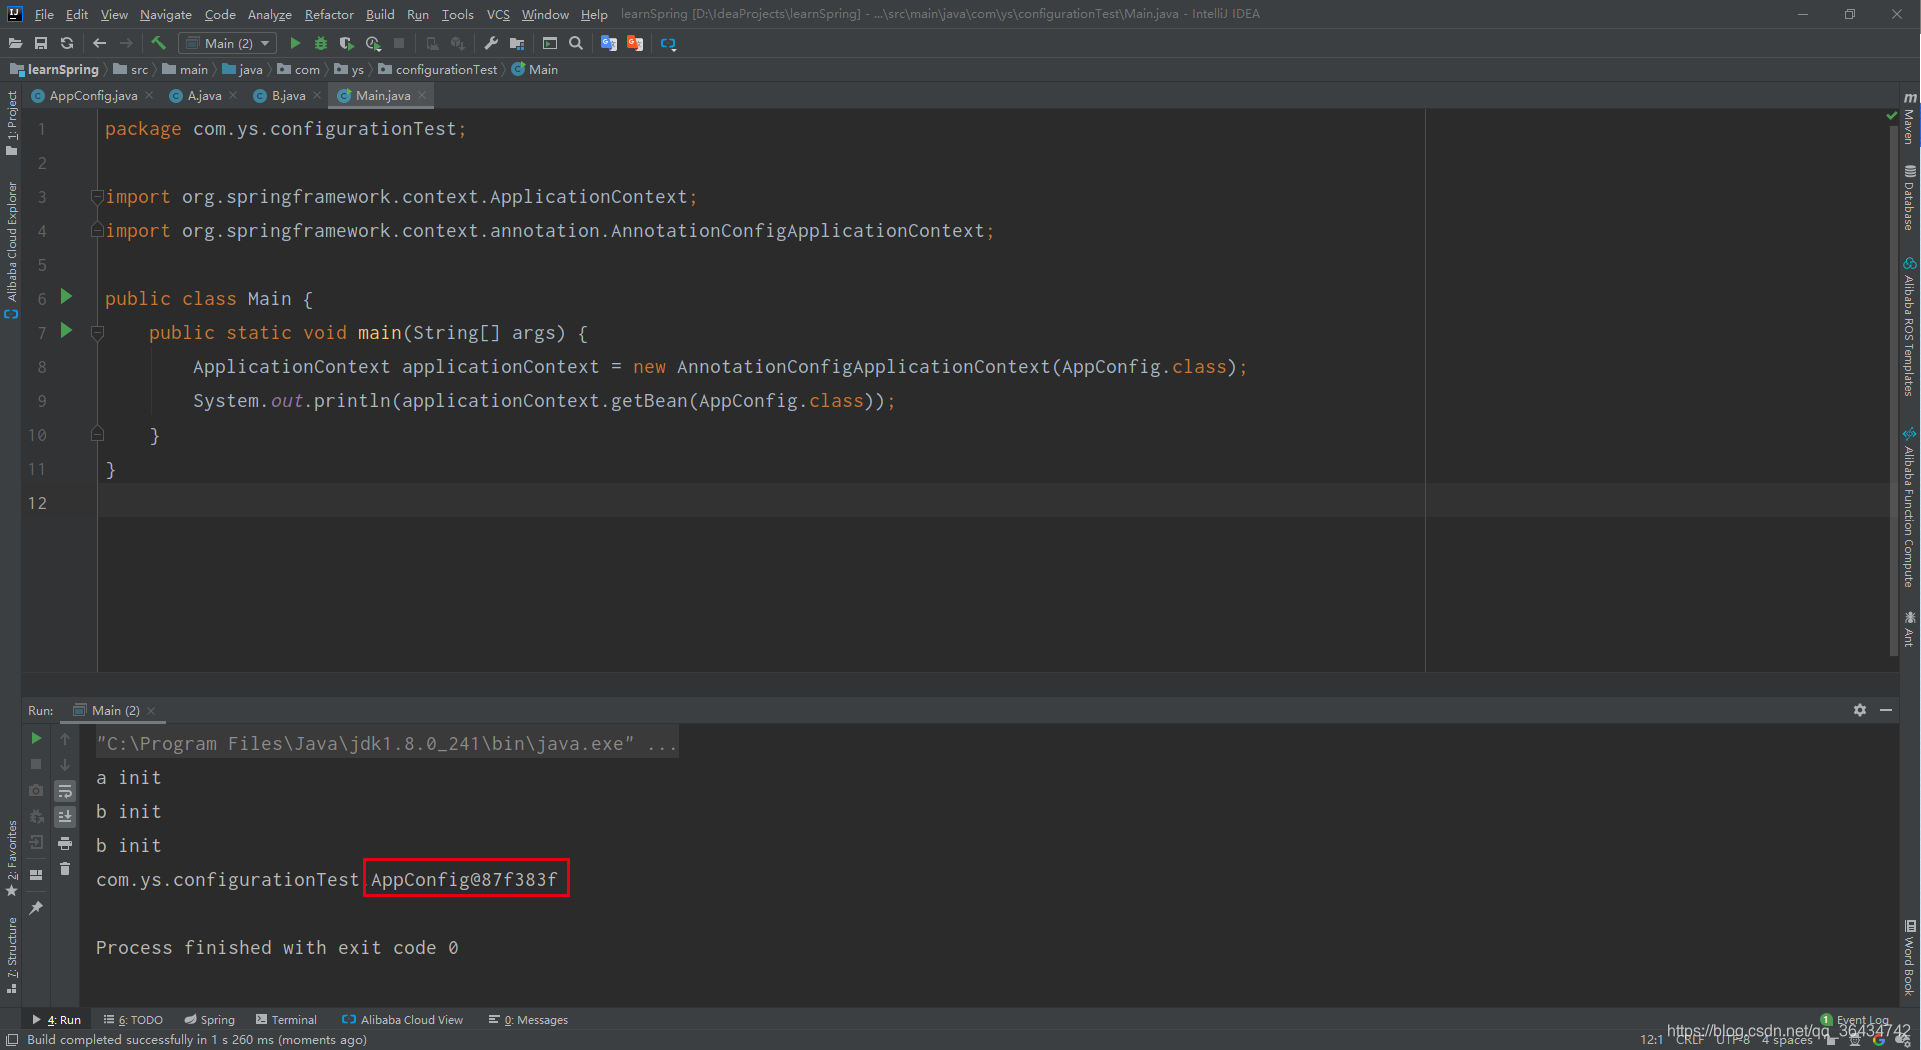This screenshot has height=1050, width=1921.
Task: Debug Main (2) with the bug icon
Action: point(321,43)
